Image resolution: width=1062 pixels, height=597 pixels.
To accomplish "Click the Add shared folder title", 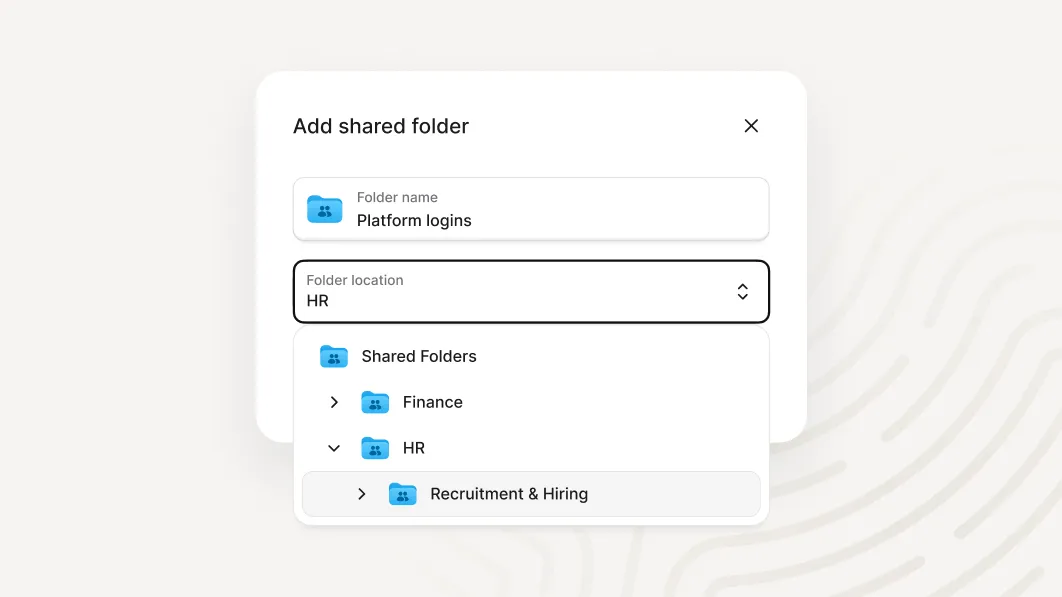I will click(381, 126).
